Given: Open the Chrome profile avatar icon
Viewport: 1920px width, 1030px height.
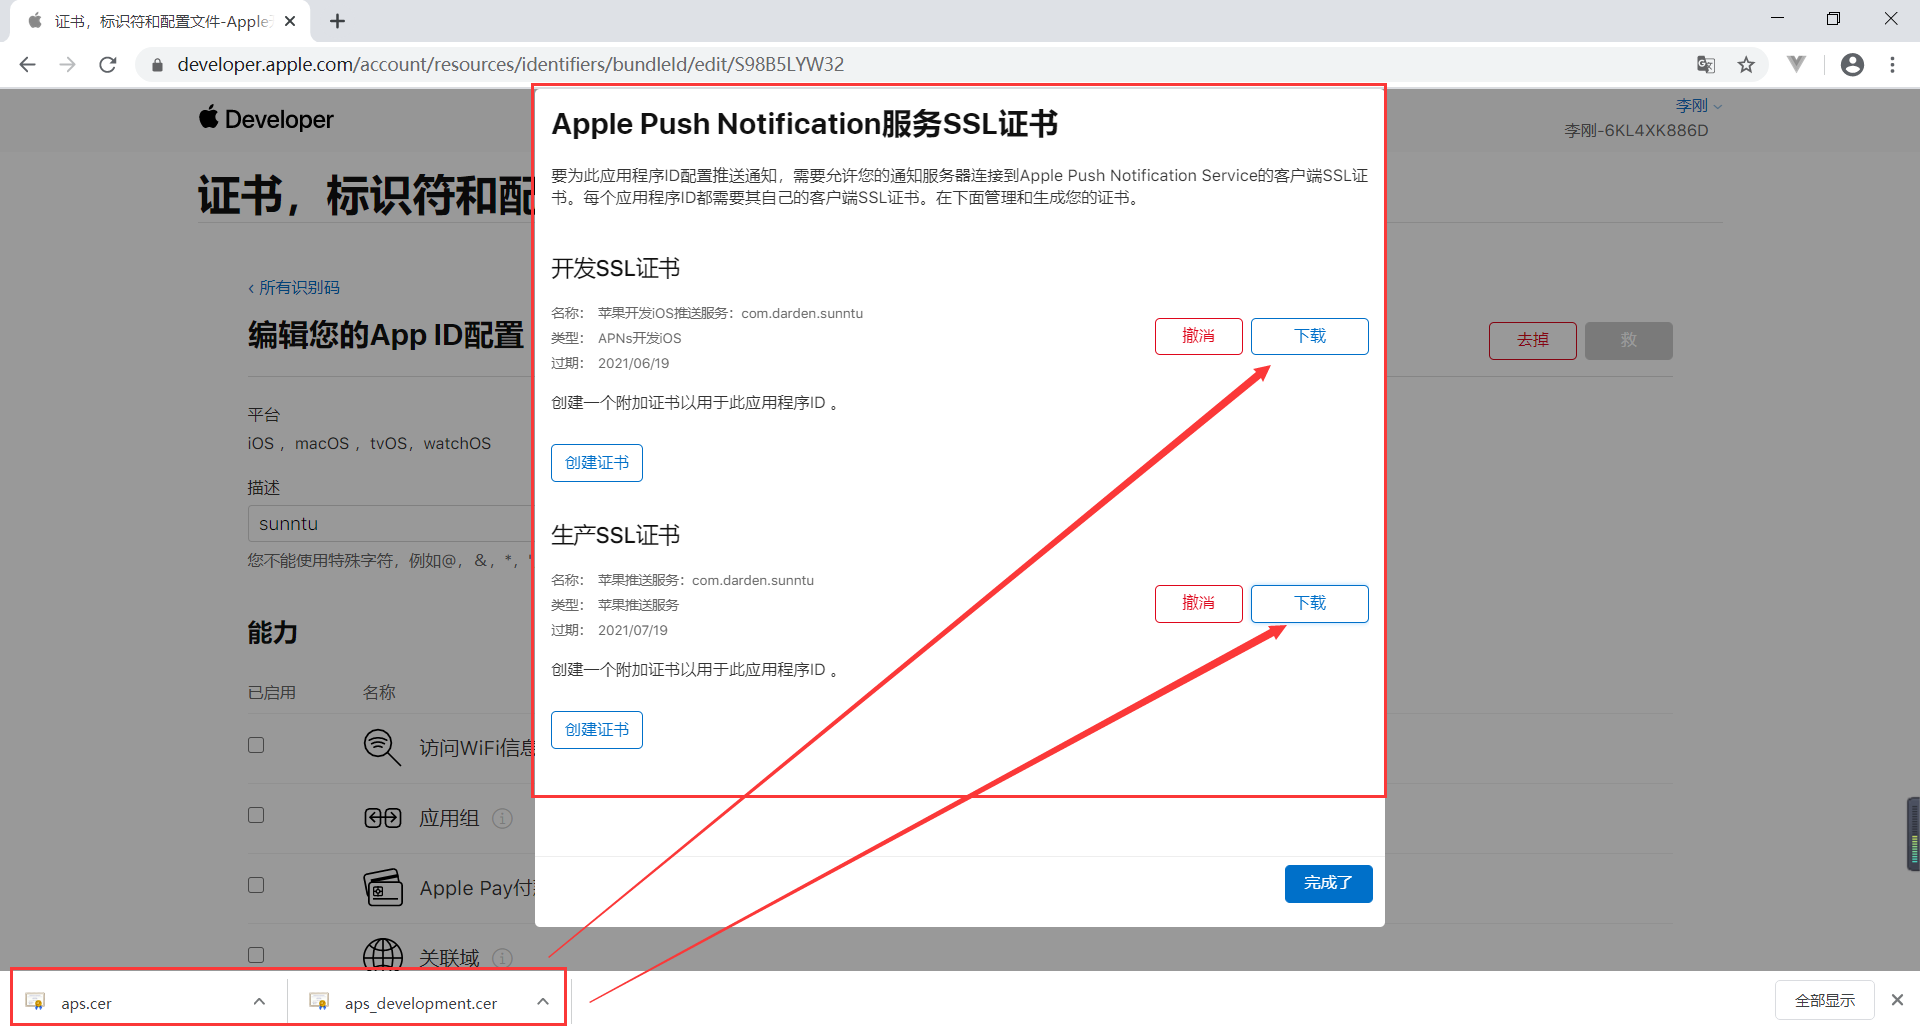Looking at the screenshot, I should coord(1852,65).
